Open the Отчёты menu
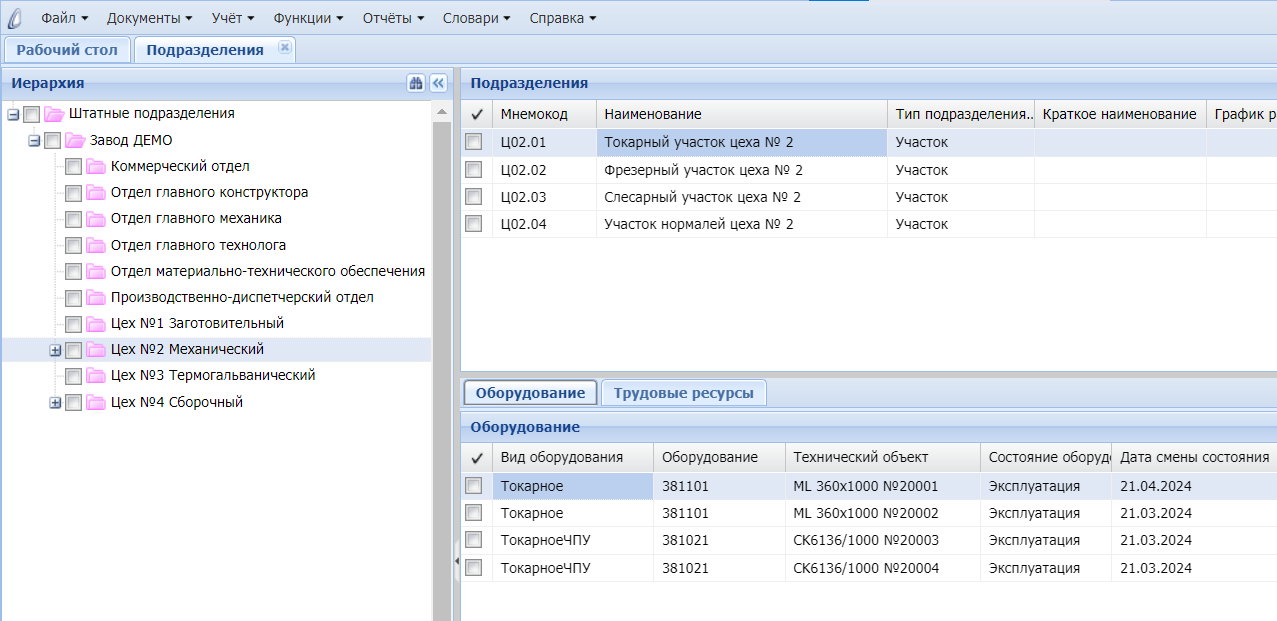 [x=391, y=18]
